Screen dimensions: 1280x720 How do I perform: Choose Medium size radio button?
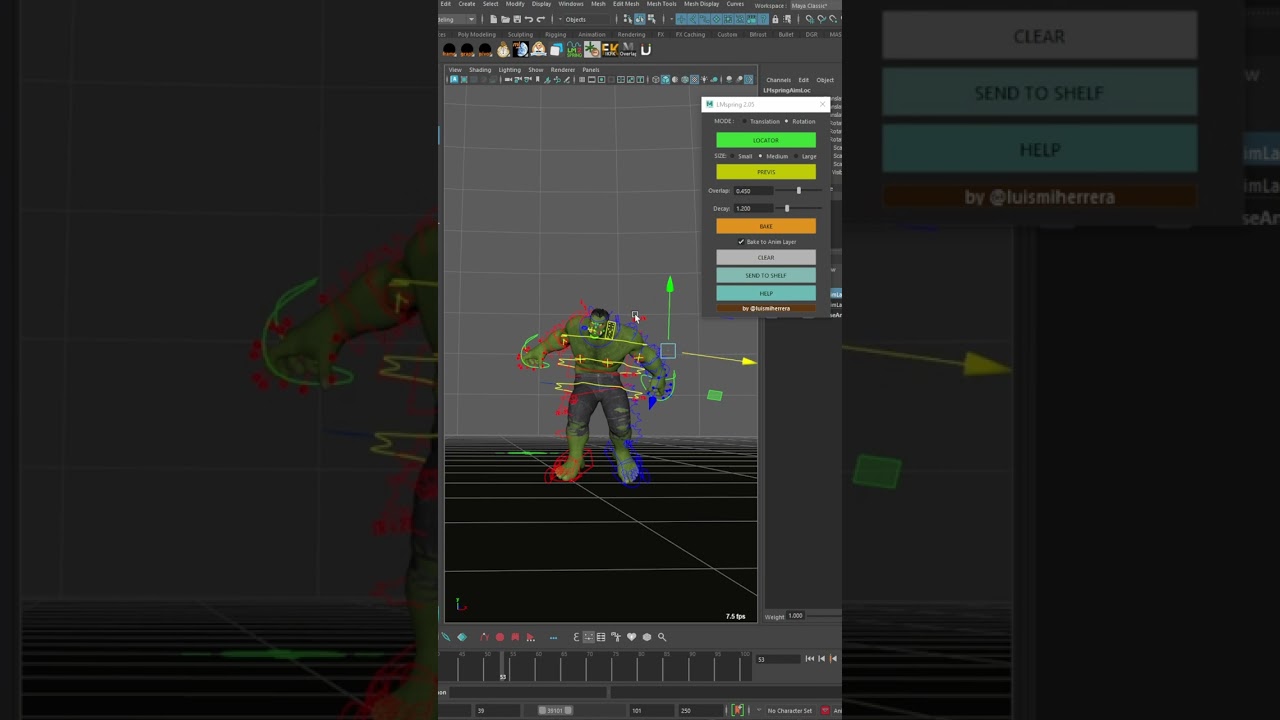click(761, 156)
